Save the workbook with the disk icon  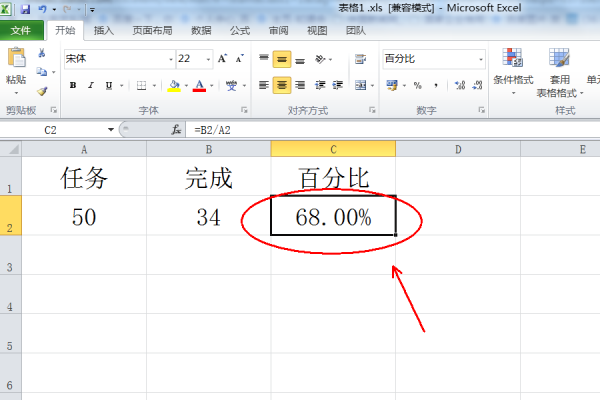(25, 9)
